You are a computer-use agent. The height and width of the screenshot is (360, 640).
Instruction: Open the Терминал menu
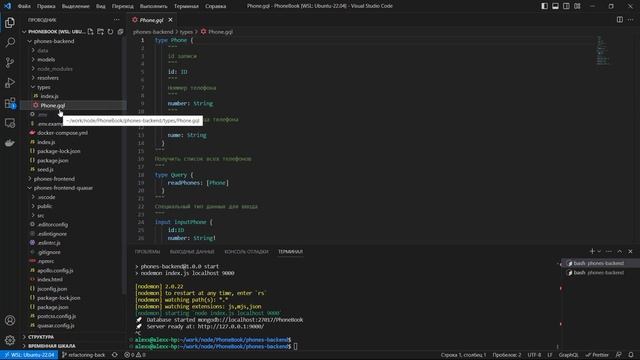[186, 6]
